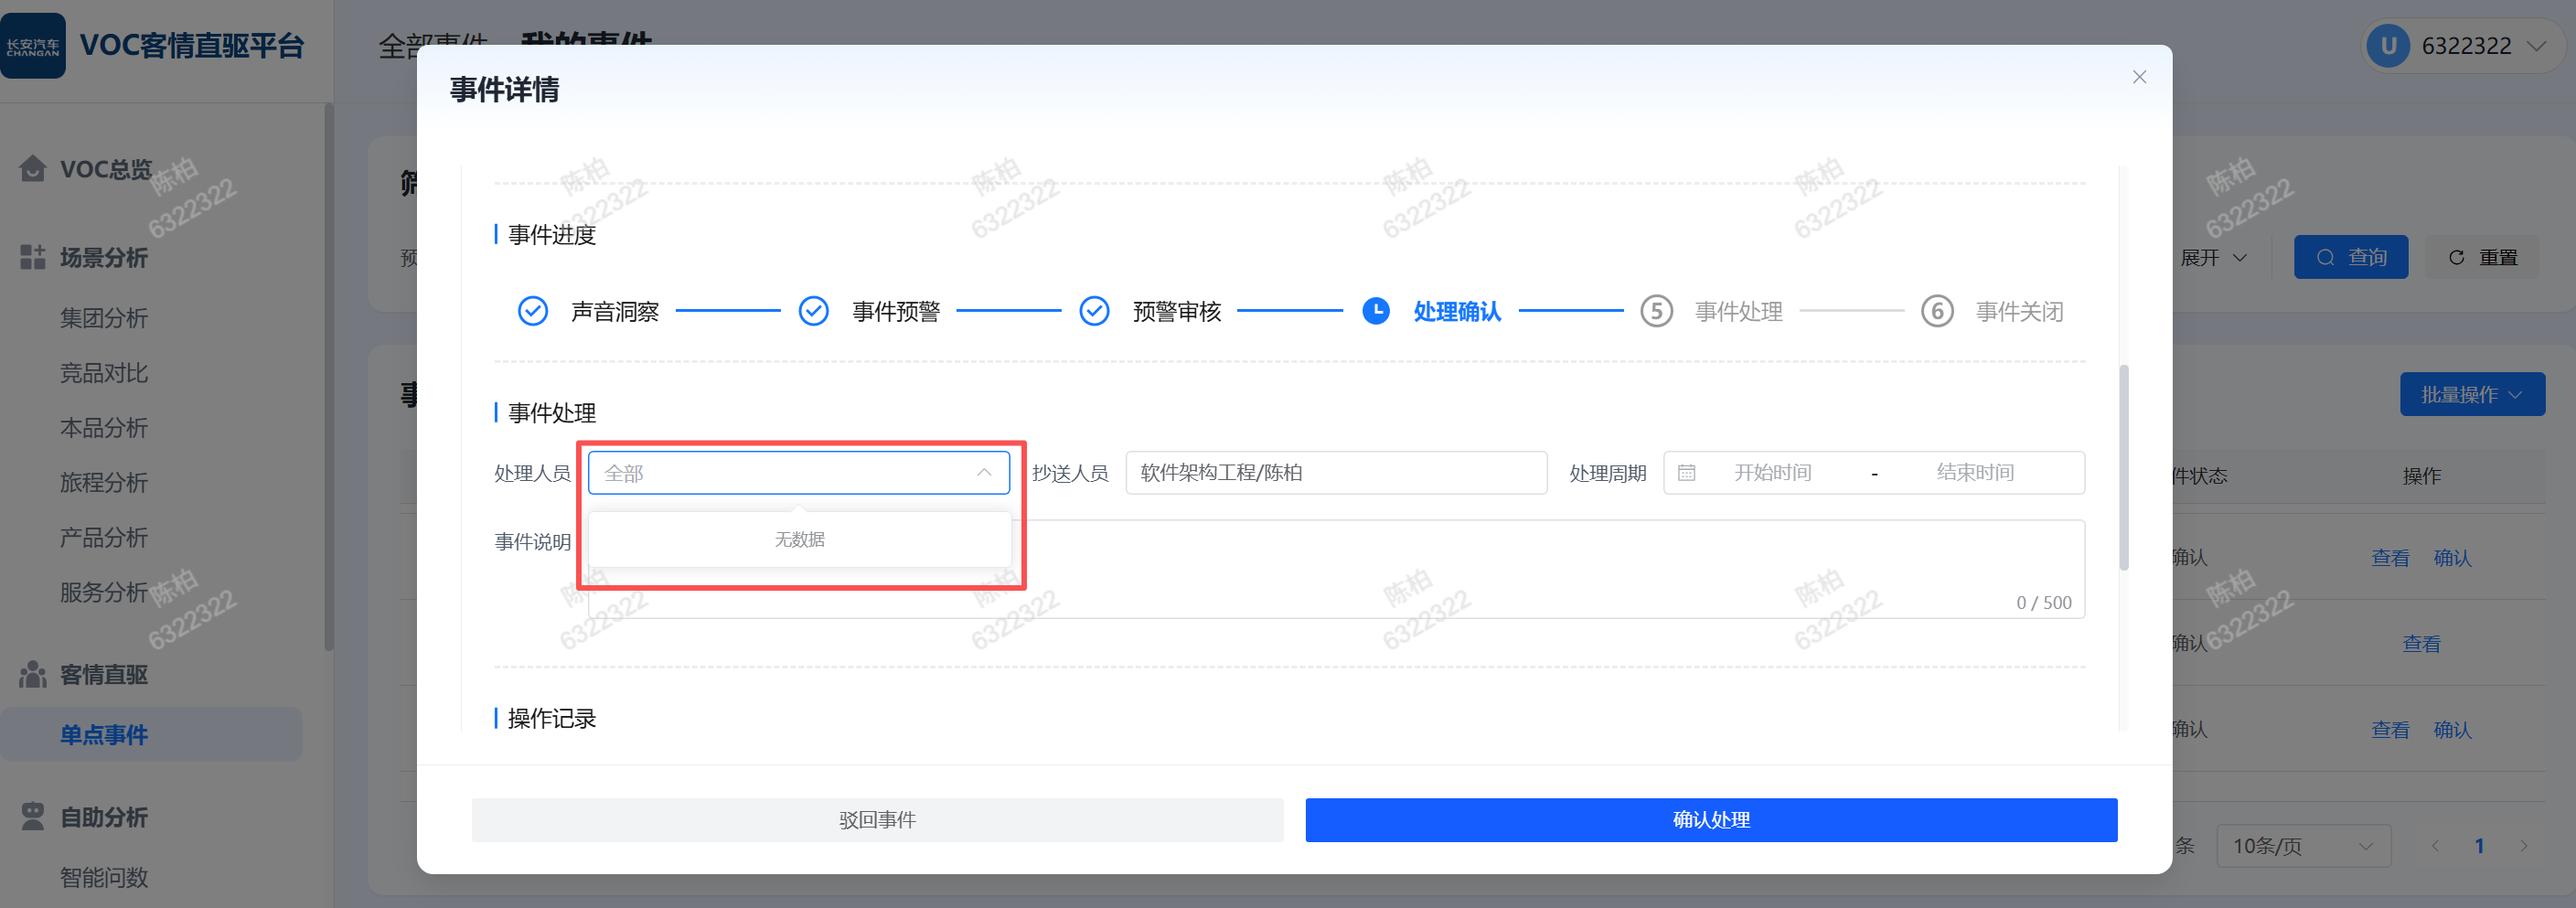Click the calendar icon in 处理周期 field
This screenshot has height=908, width=2576.
1686,473
